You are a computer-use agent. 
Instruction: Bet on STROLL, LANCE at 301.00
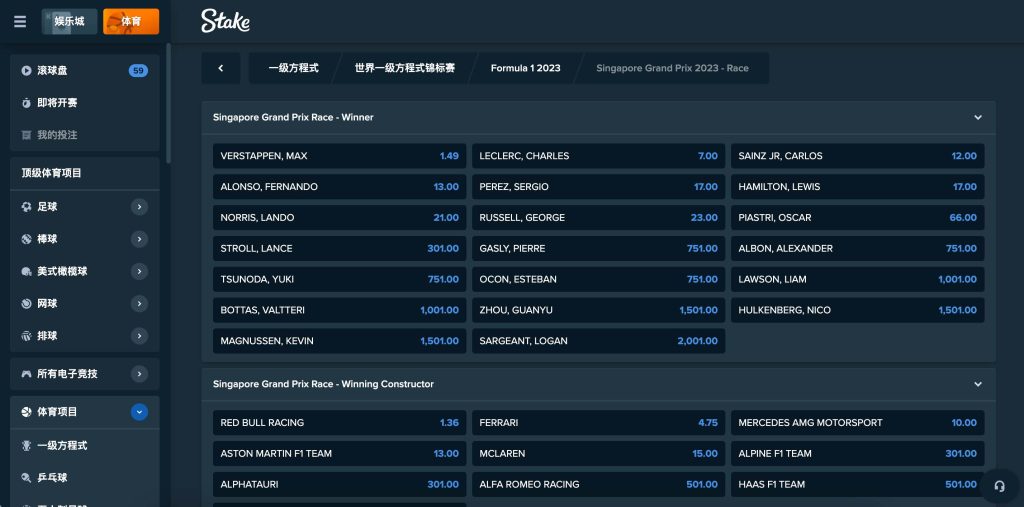pos(340,248)
